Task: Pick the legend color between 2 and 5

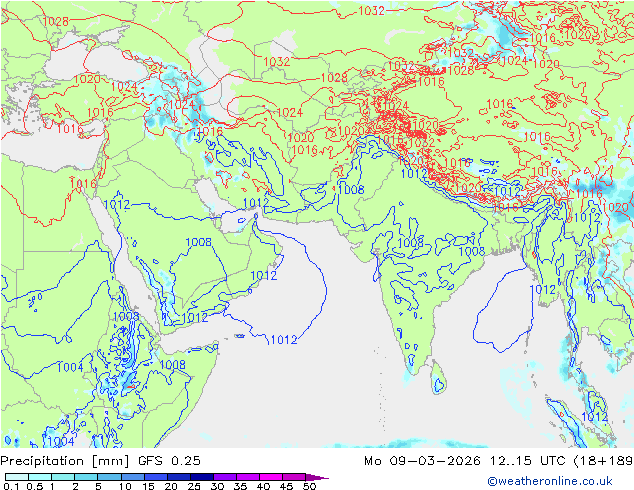Action: pyautogui.click(x=86, y=477)
